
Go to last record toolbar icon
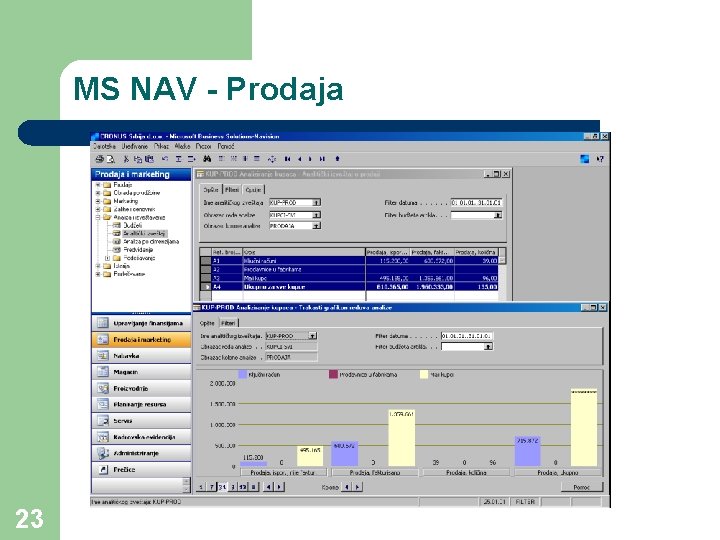coord(322,159)
